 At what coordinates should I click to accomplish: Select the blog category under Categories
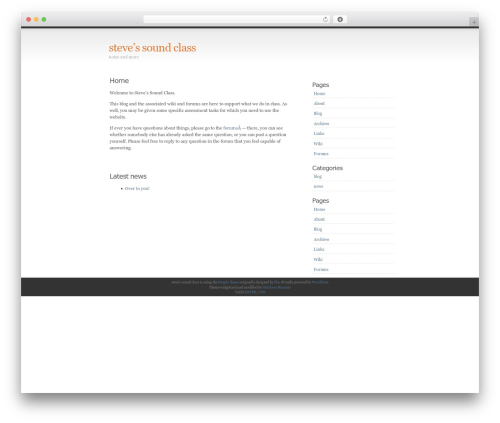[x=317, y=176]
